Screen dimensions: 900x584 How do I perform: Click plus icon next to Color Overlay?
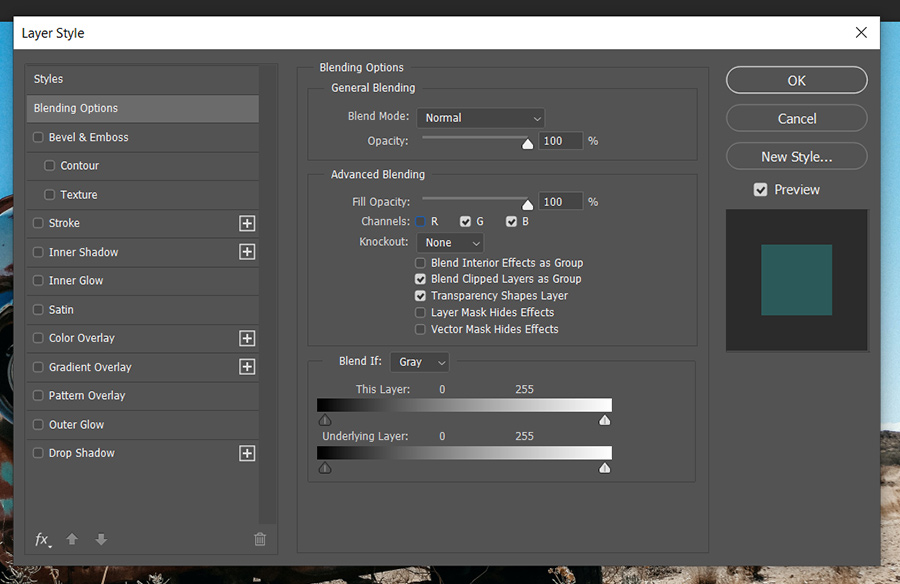[x=247, y=339]
